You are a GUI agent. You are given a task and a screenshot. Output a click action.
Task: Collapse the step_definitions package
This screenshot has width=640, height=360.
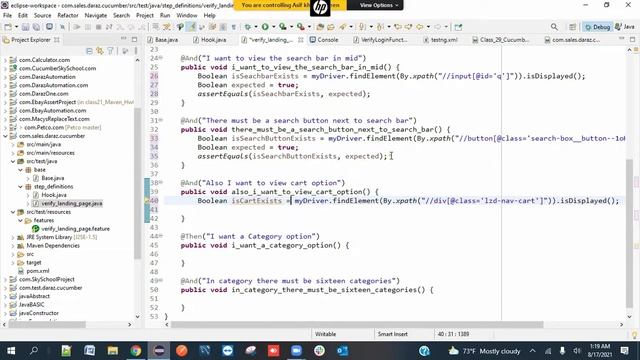tap(20, 187)
